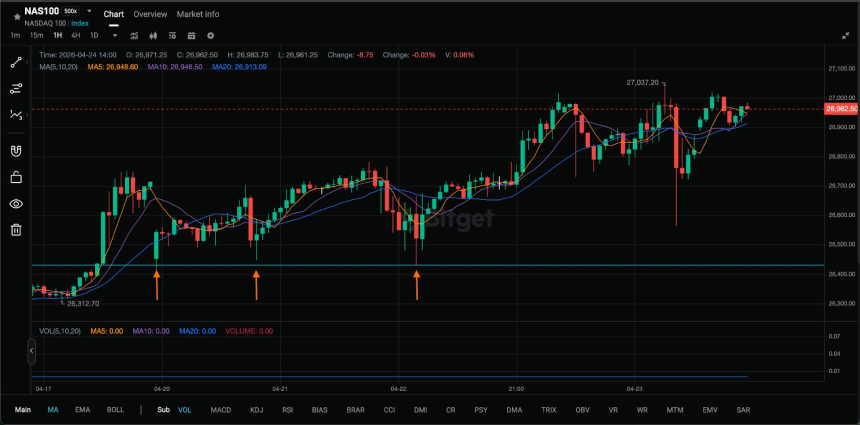
Task: Click the VOLUME: 0.00 label
Action: click(x=249, y=331)
